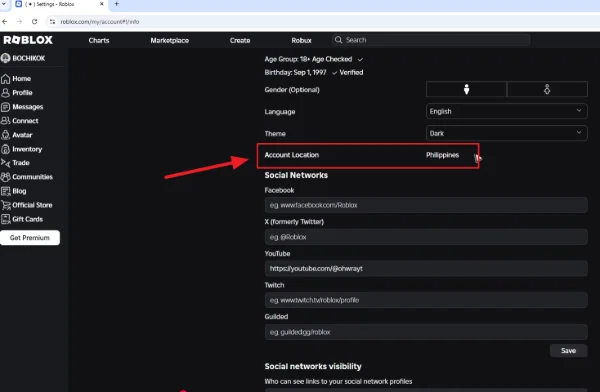Click the Facebook link field
Viewport: 600px width, 392px height.
426,205
